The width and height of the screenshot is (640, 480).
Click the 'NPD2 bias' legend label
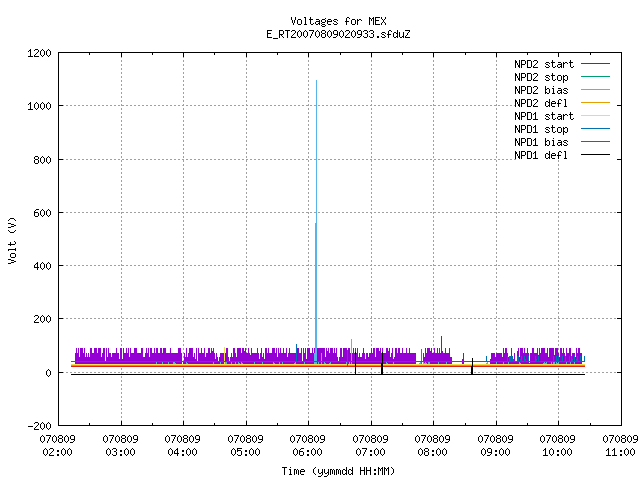pyautogui.click(x=541, y=90)
